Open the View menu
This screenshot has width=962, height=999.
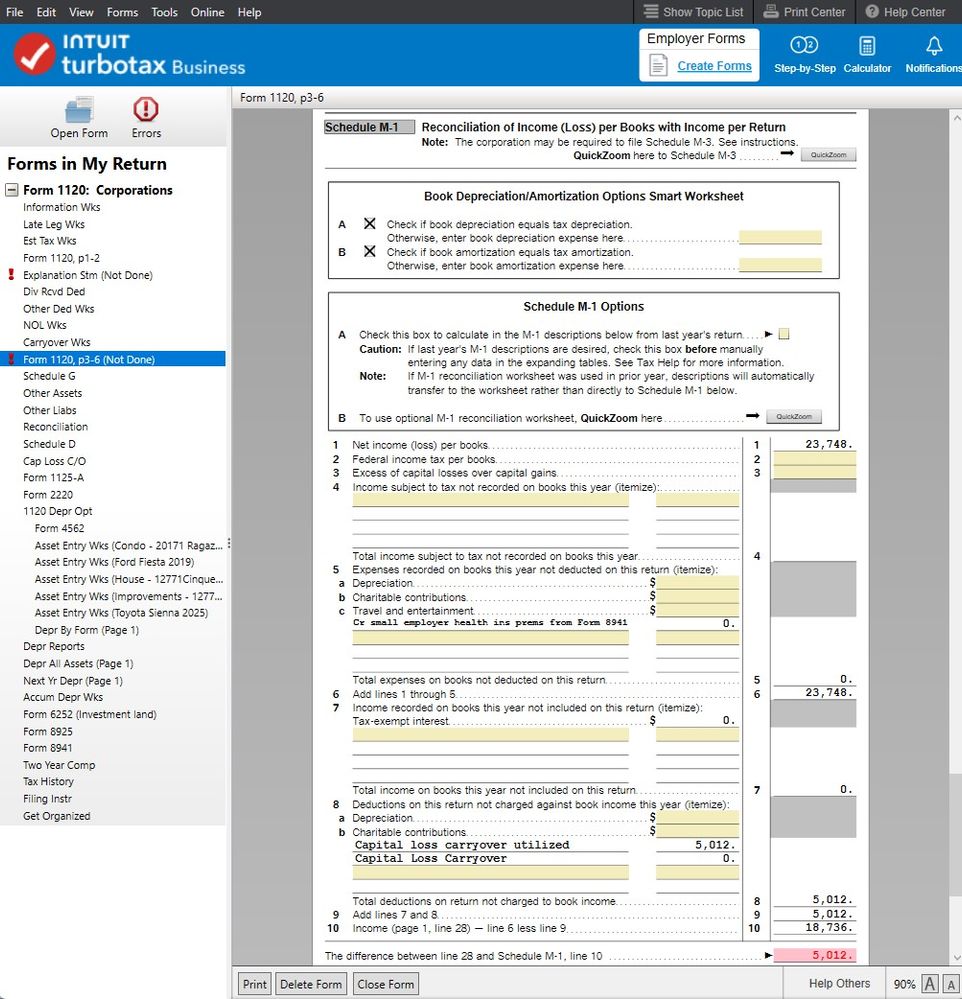81,12
